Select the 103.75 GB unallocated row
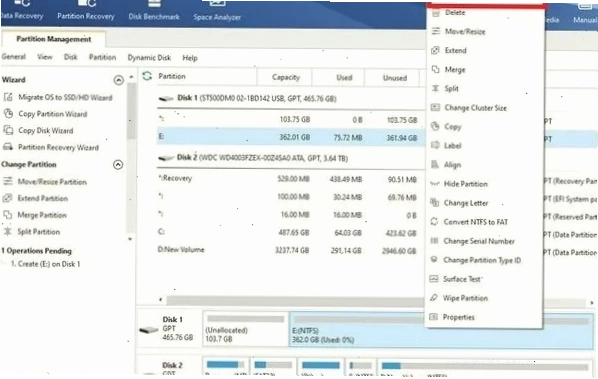 (x=291, y=119)
